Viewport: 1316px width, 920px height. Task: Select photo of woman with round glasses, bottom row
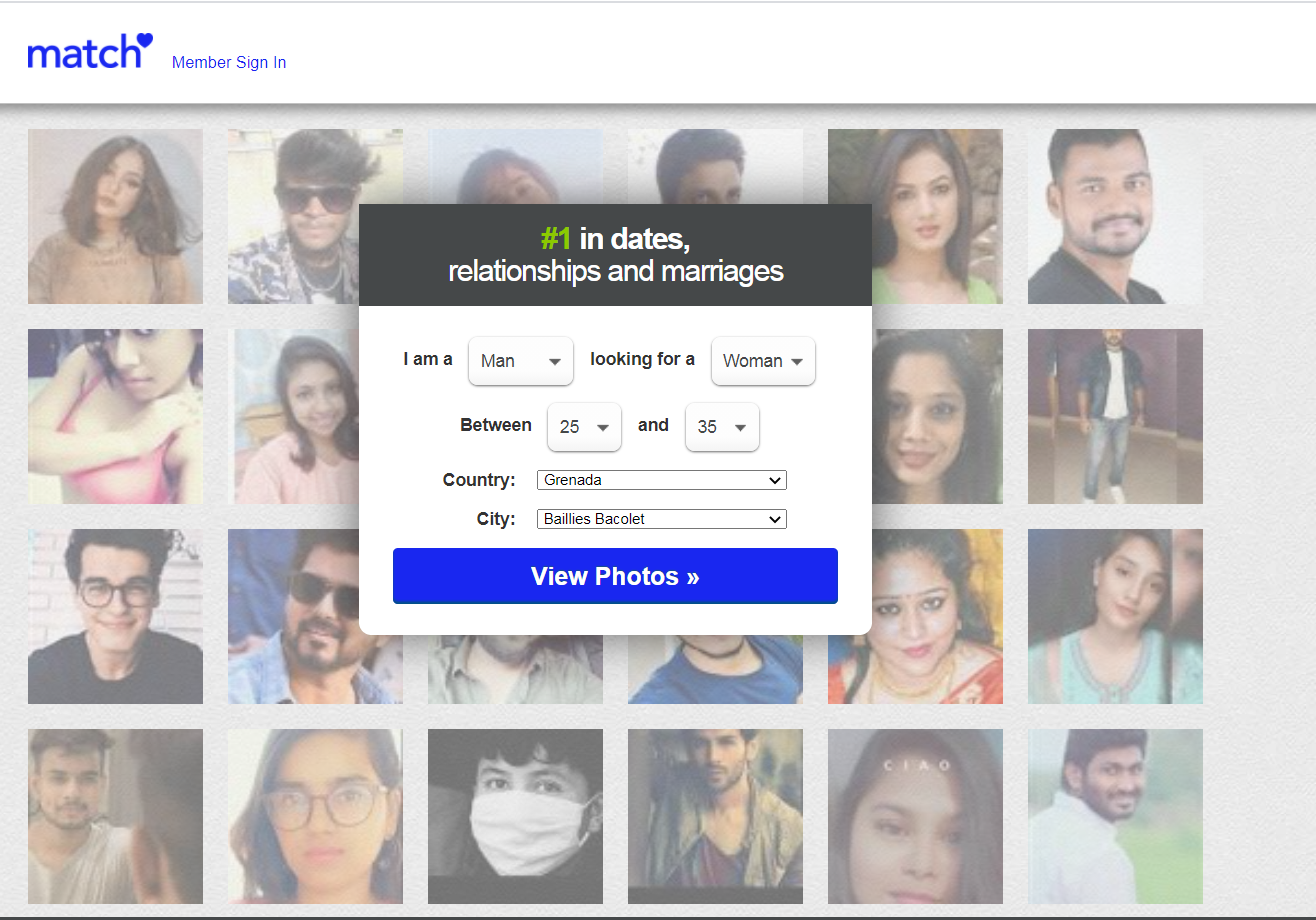315,816
